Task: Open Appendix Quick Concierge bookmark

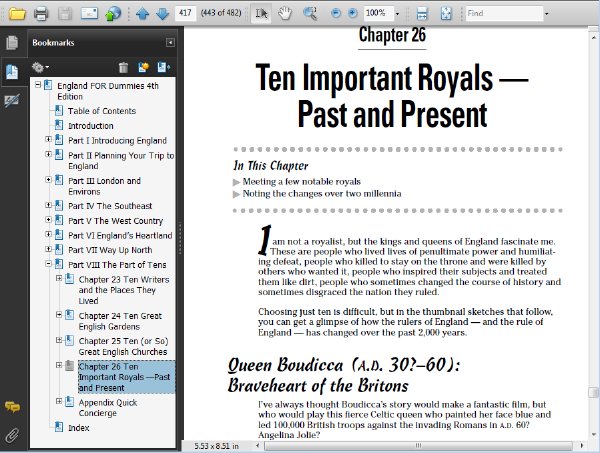Action: coord(108,408)
